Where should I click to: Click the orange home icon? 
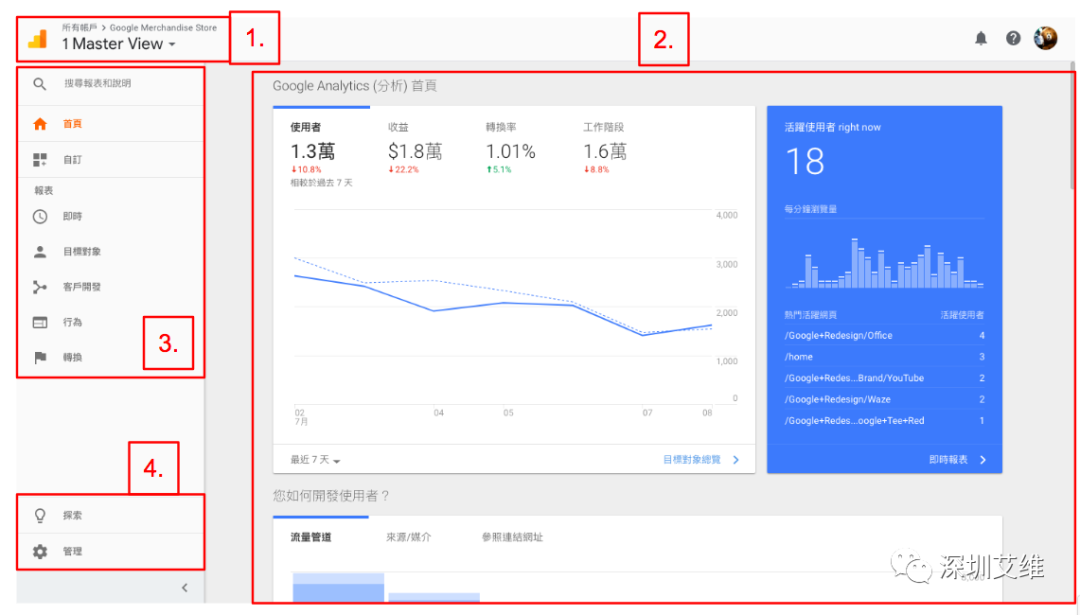coord(40,124)
